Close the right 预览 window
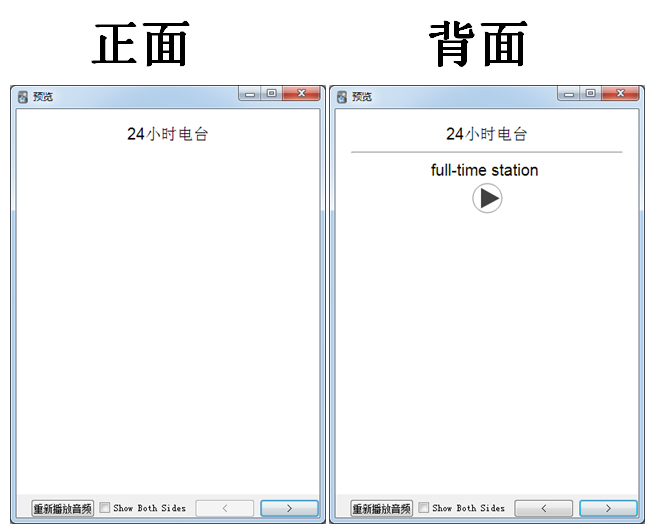 620,94
